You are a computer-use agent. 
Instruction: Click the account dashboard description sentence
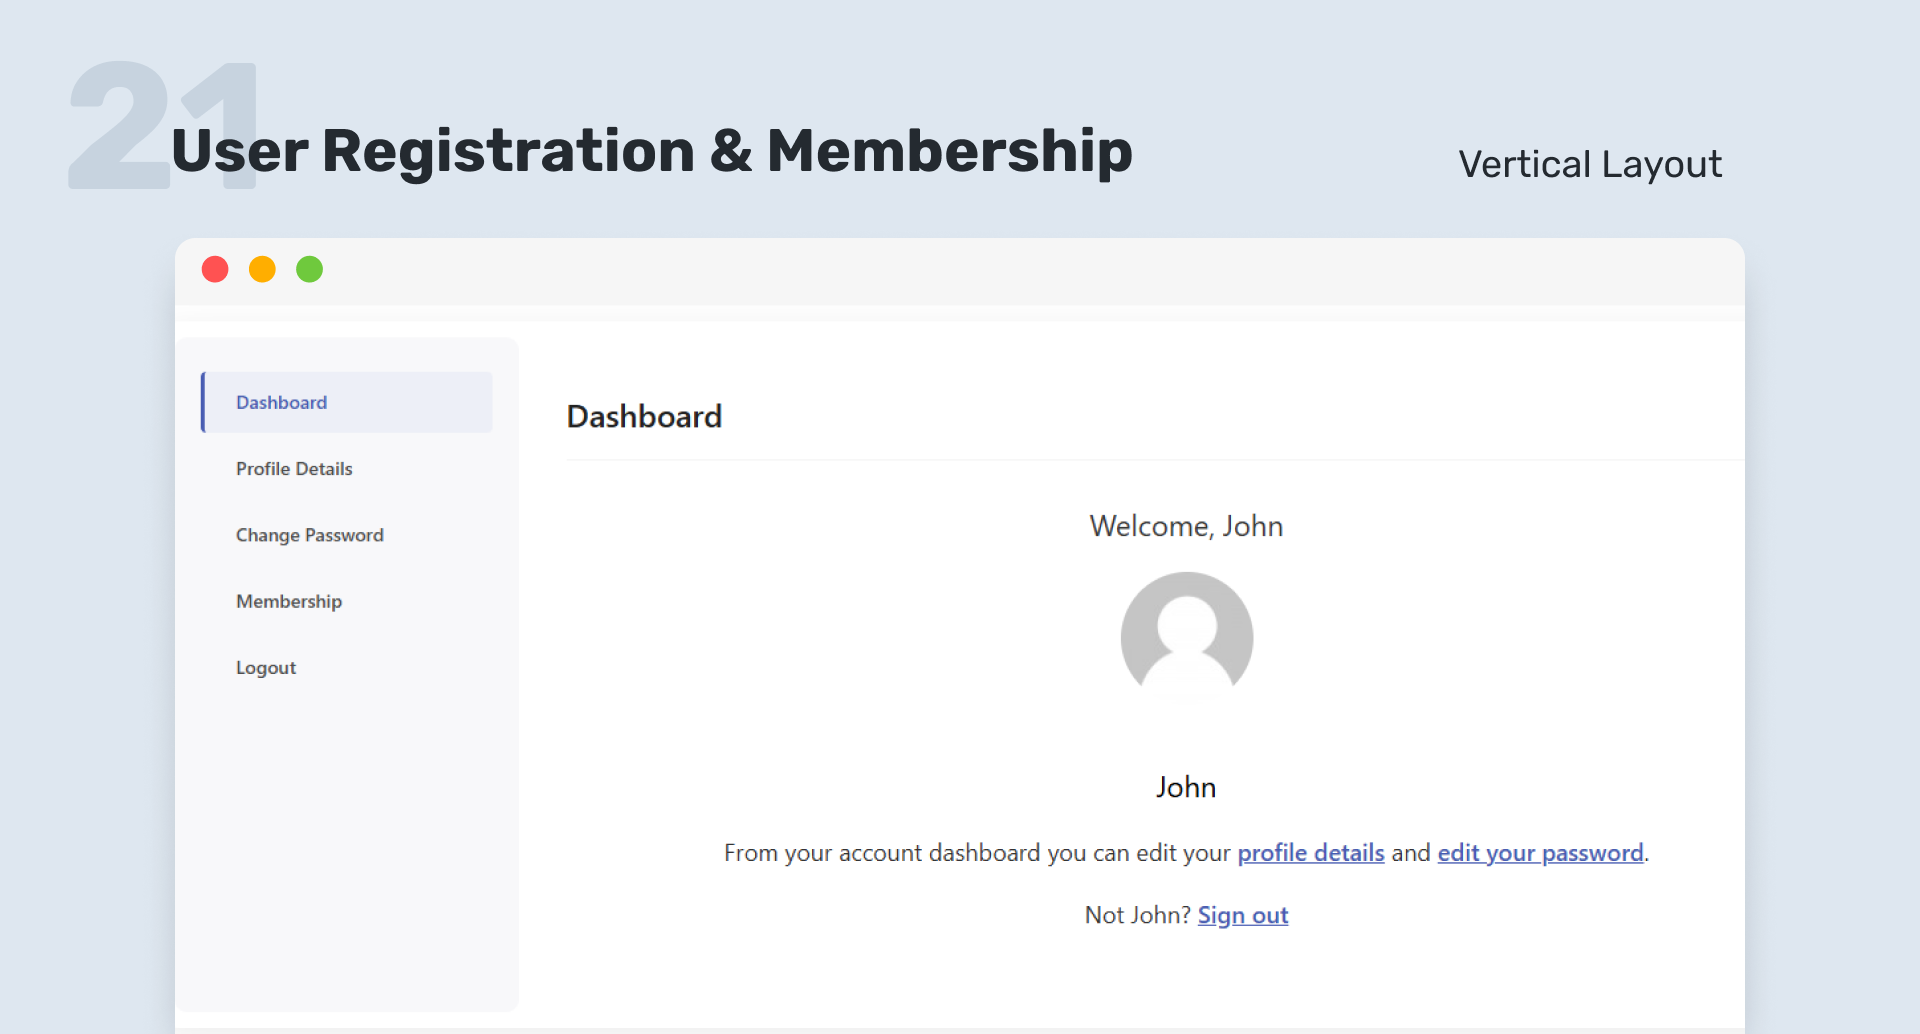tap(1186, 853)
